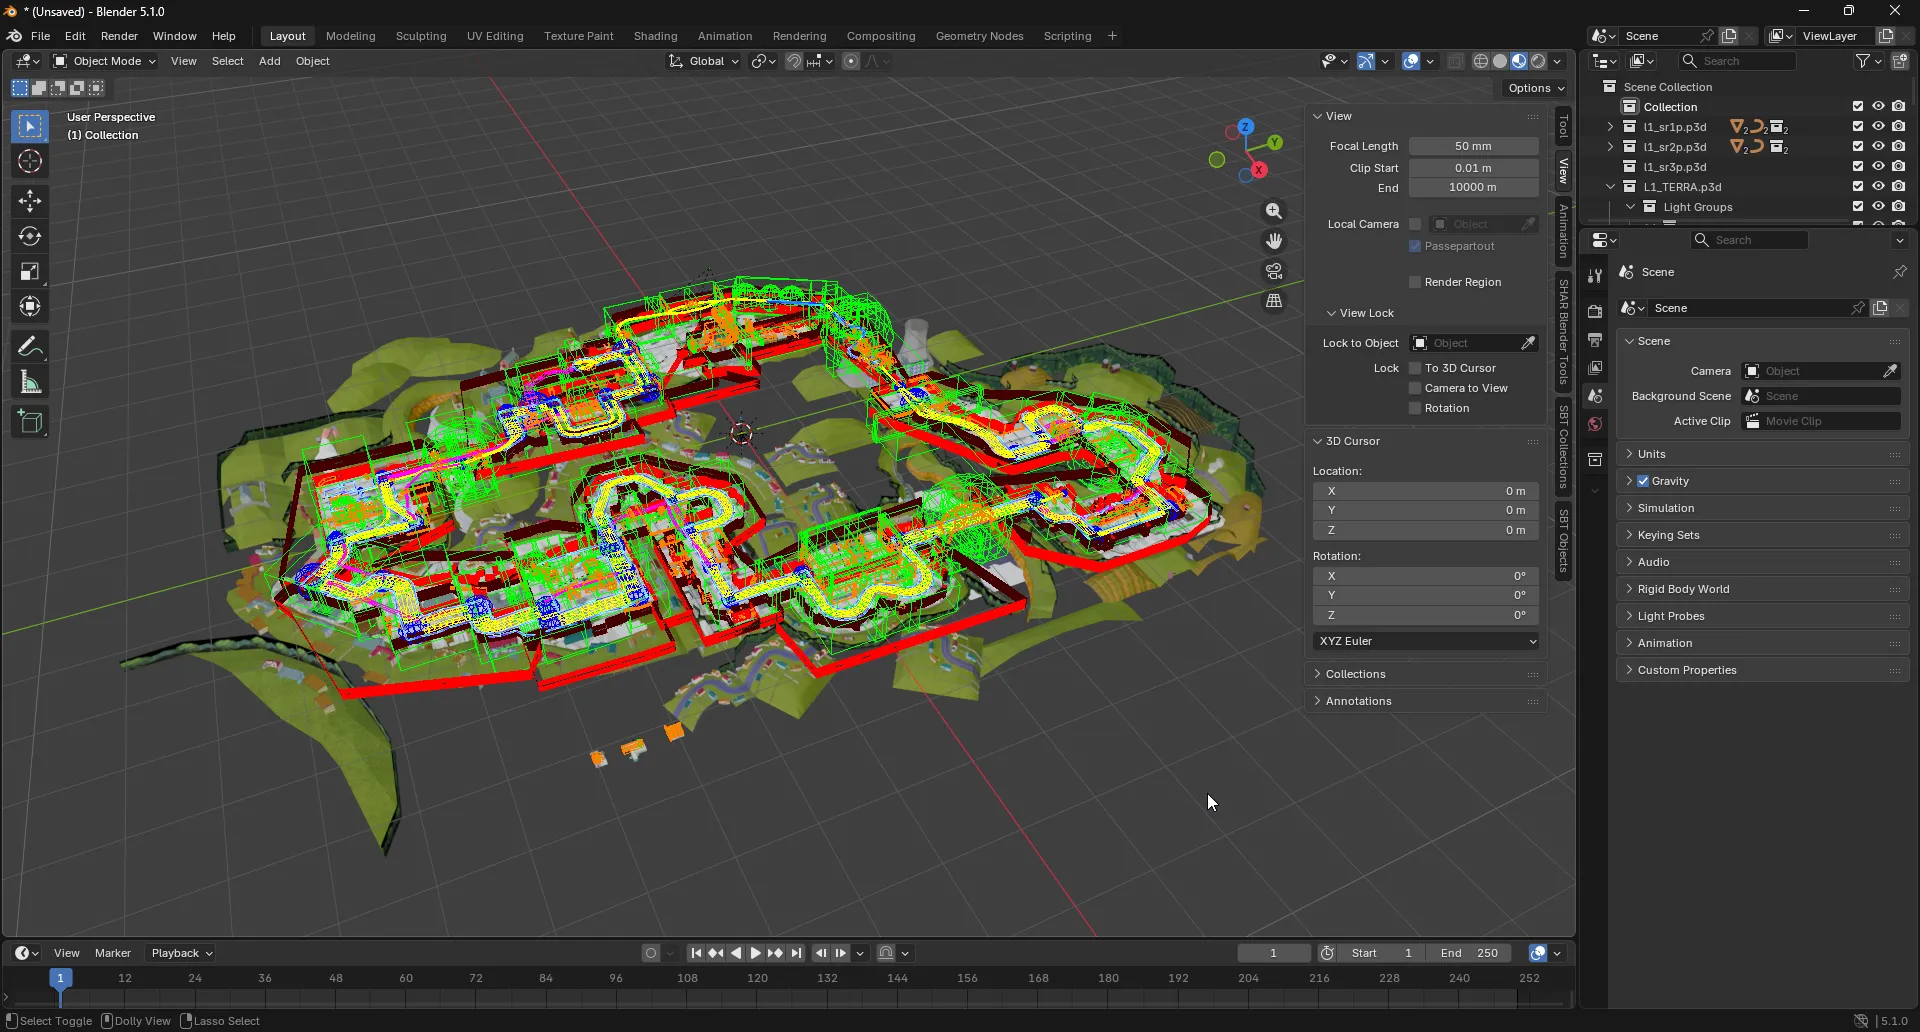Enable Render Region checkbox
Image resolution: width=1920 pixels, height=1032 pixels.
point(1415,282)
